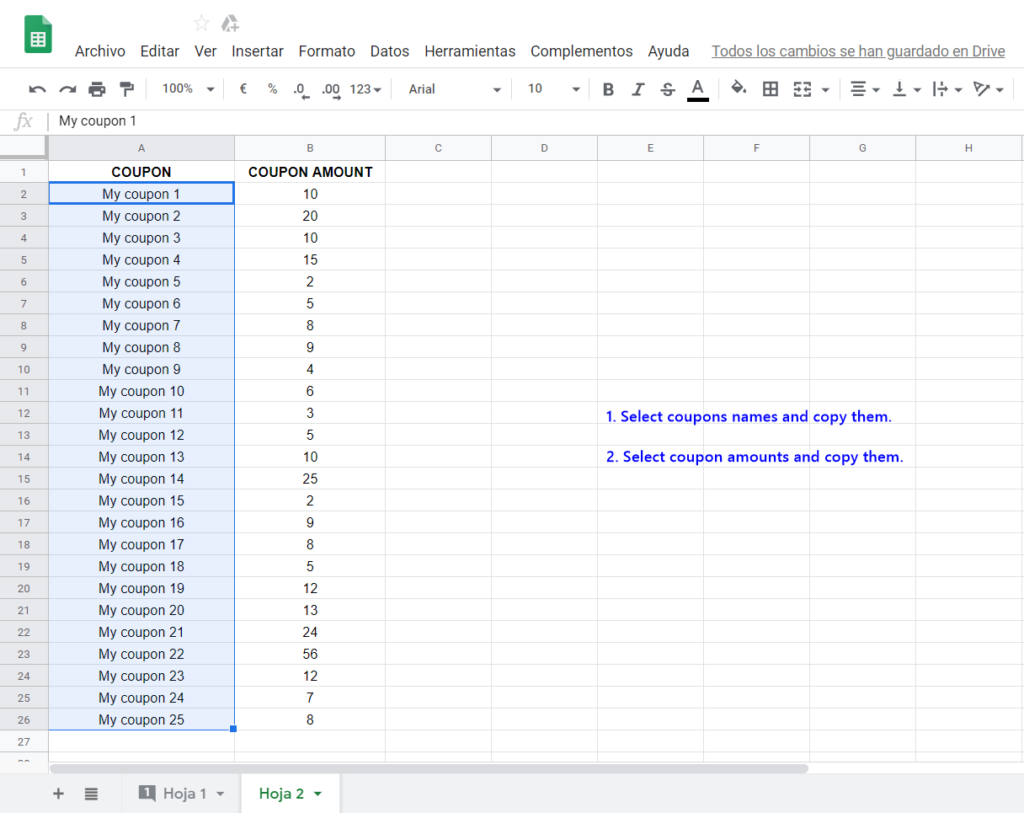Viewport: 1024px width, 813px height.
Task: Add a new sheet with the plus button
Action: click(x=58, y=793)
